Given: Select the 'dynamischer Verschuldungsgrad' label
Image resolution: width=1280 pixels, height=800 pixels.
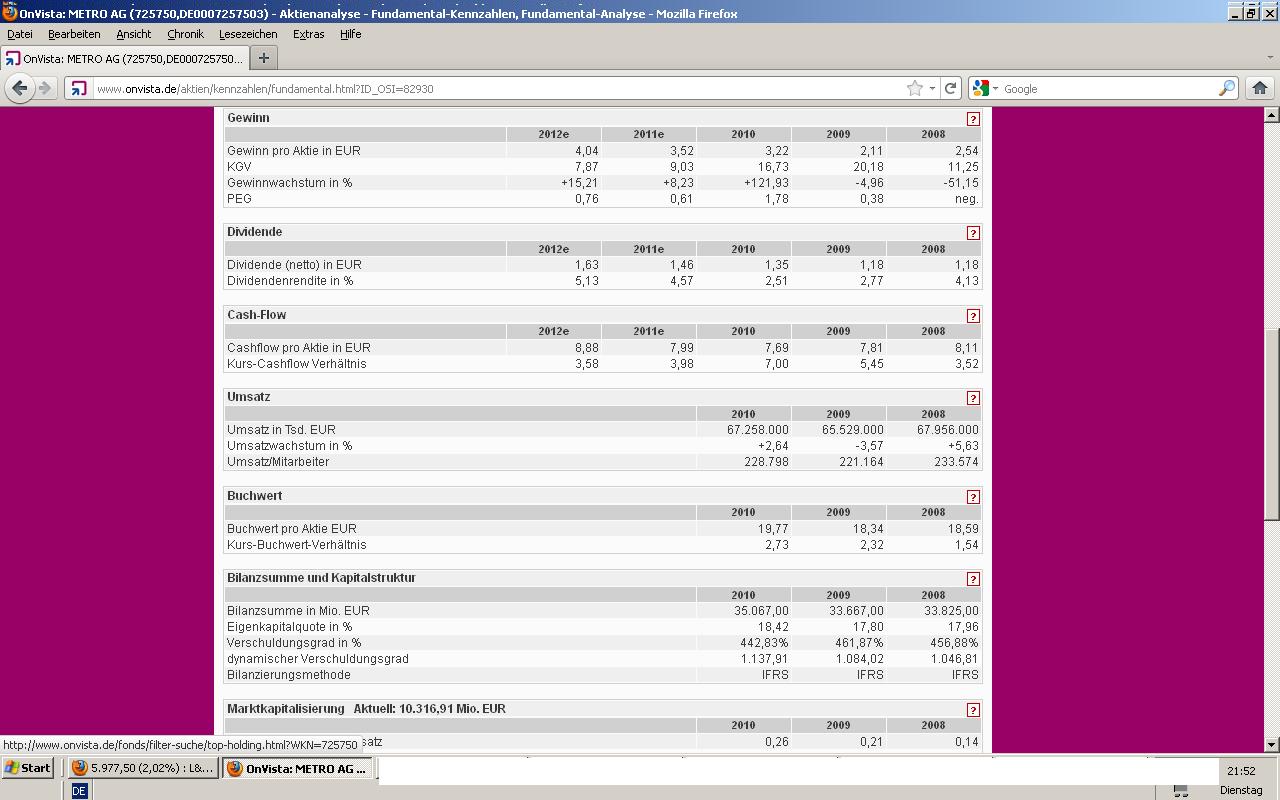Looking at the screenshot, I should [x=318, y=659].
